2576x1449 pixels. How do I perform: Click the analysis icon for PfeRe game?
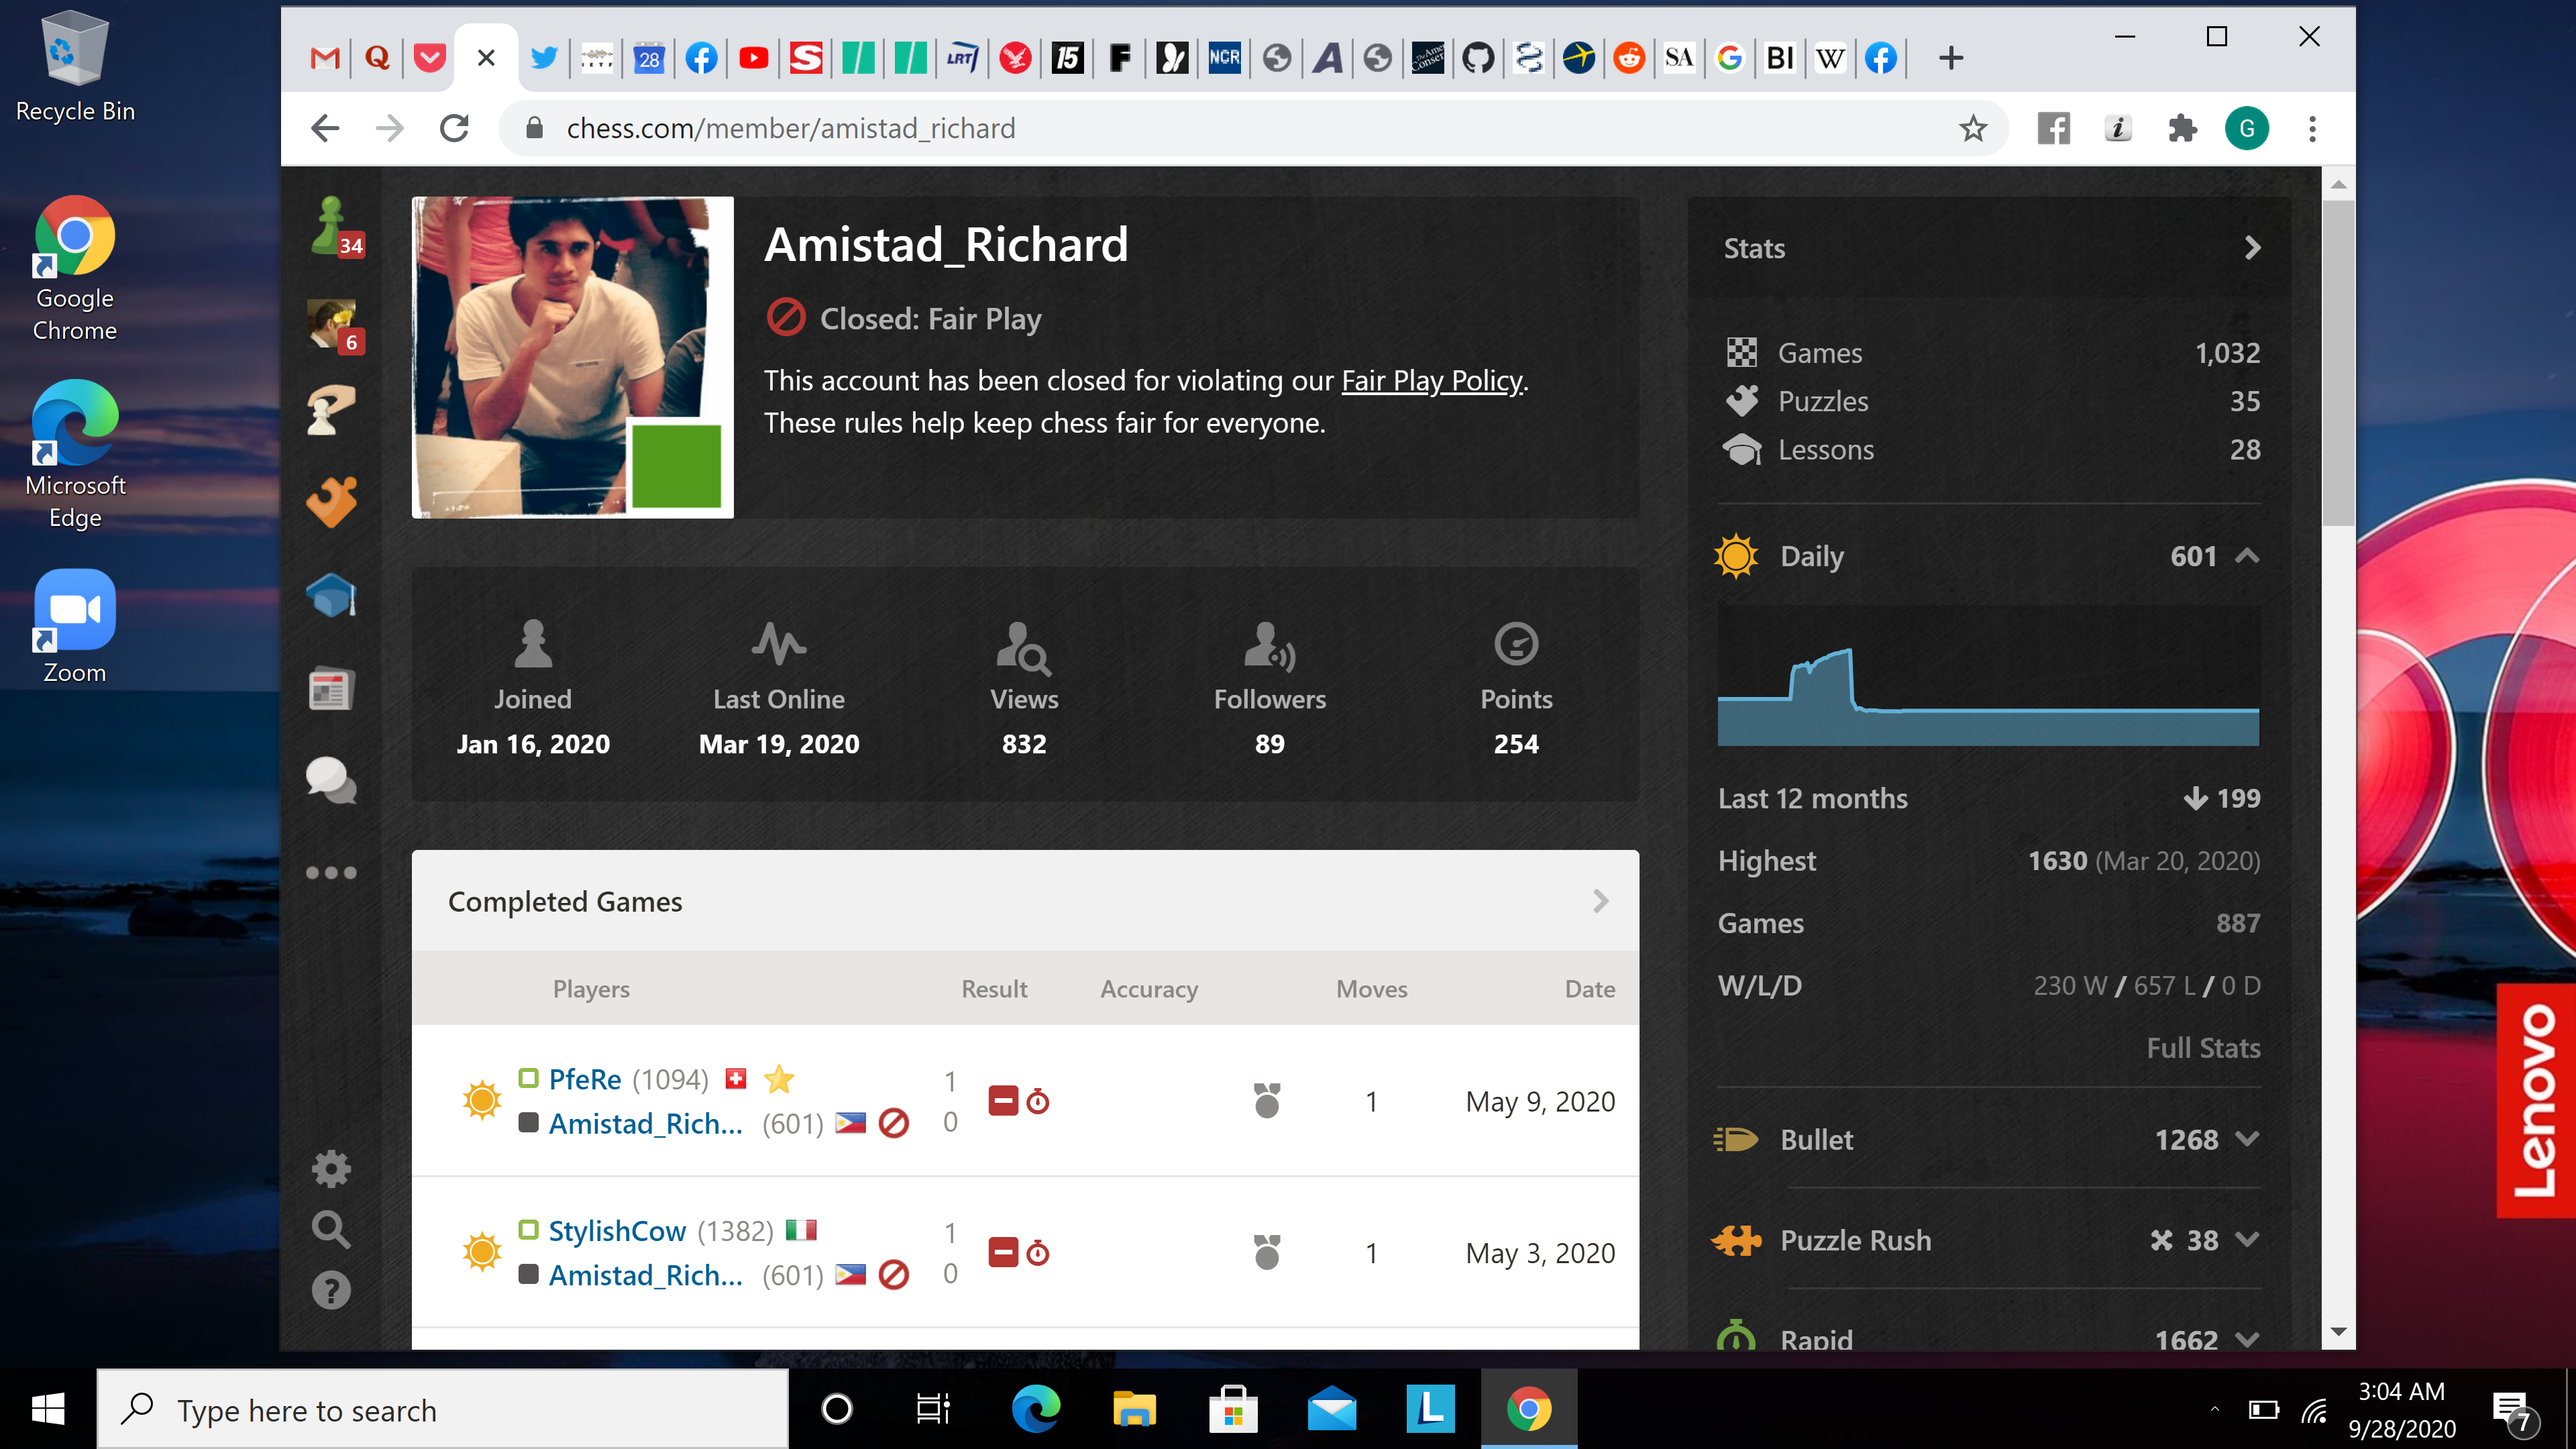pyautogui.click(x=1267, y=1100)
